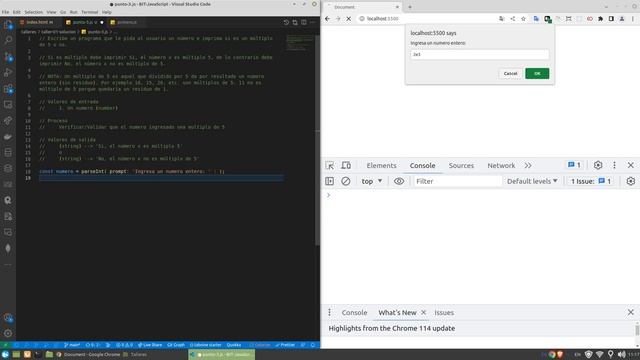Switch to the Network tab

click(501, 165)
